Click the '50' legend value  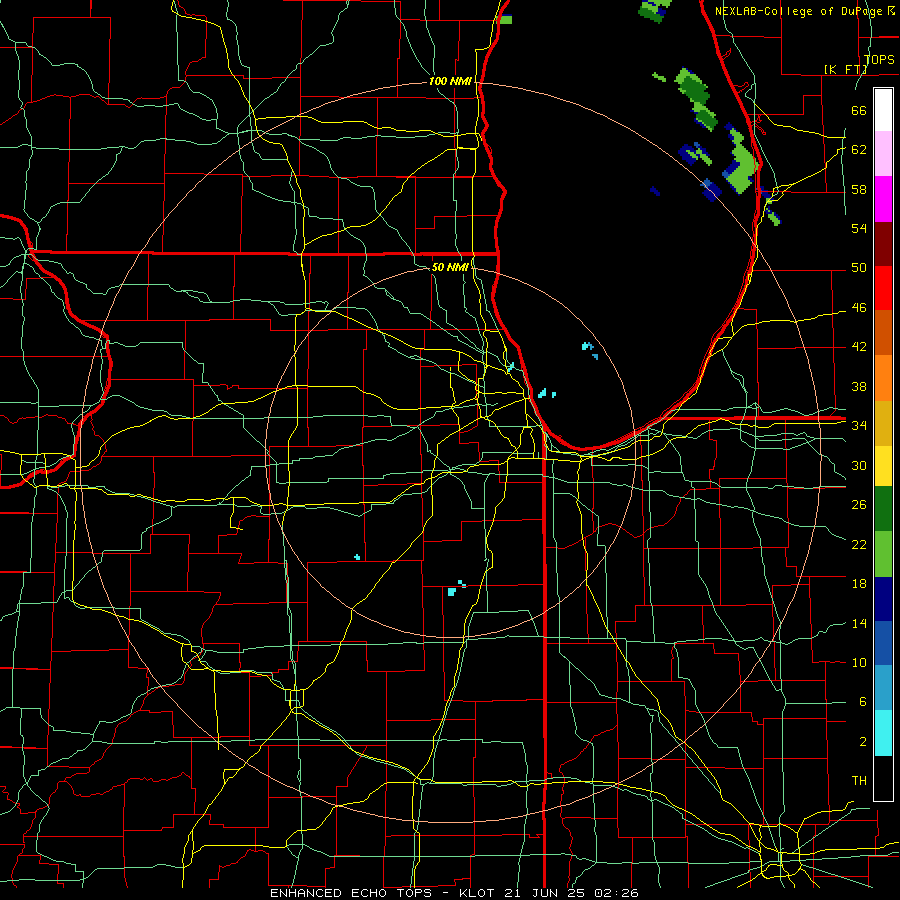(859, 268)
